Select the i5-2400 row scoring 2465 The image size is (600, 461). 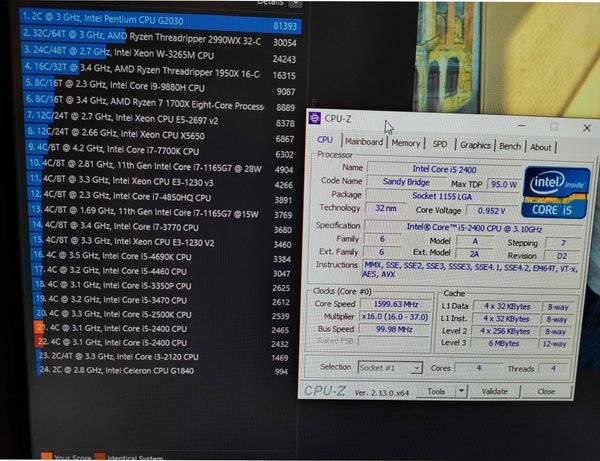(x=162, y=328)
